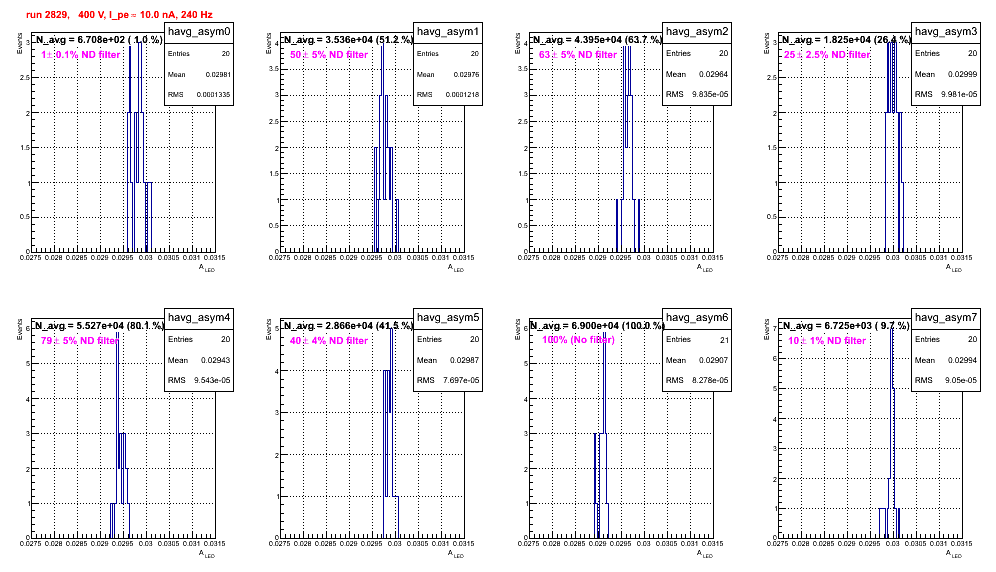Image resolution: width=996 pixels, height=572 pixels.
Task: Select the havg_asym4 stats box title
Action: coord(199,318)
